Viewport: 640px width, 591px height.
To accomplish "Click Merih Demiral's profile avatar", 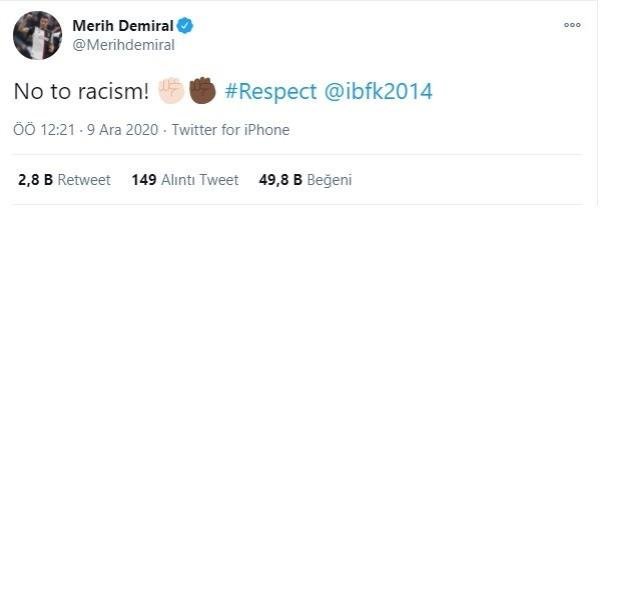I will [37, 36].
